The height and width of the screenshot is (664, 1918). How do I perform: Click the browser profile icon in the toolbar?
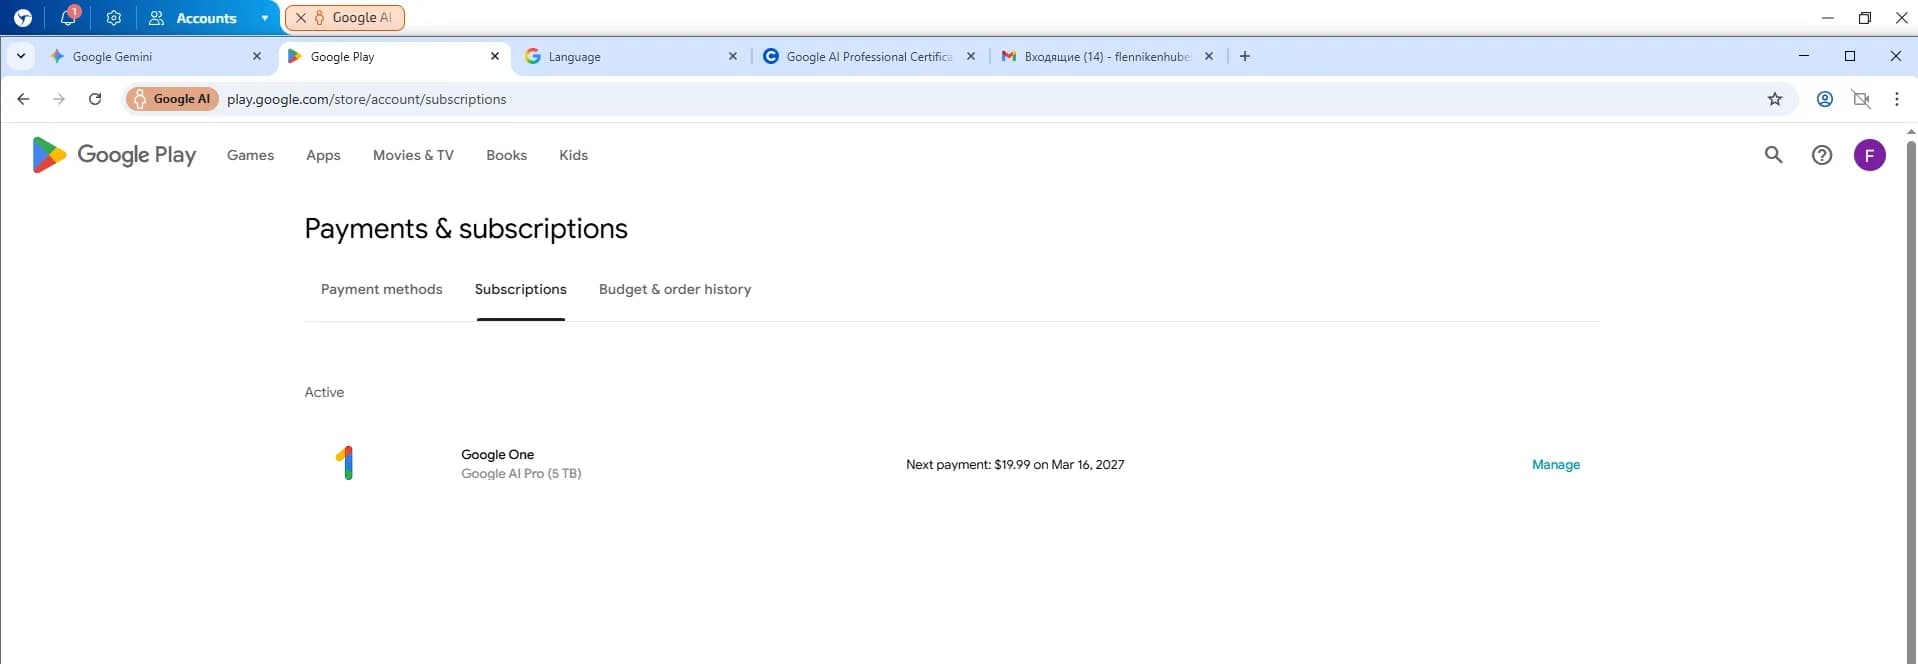pos(1824,99)
